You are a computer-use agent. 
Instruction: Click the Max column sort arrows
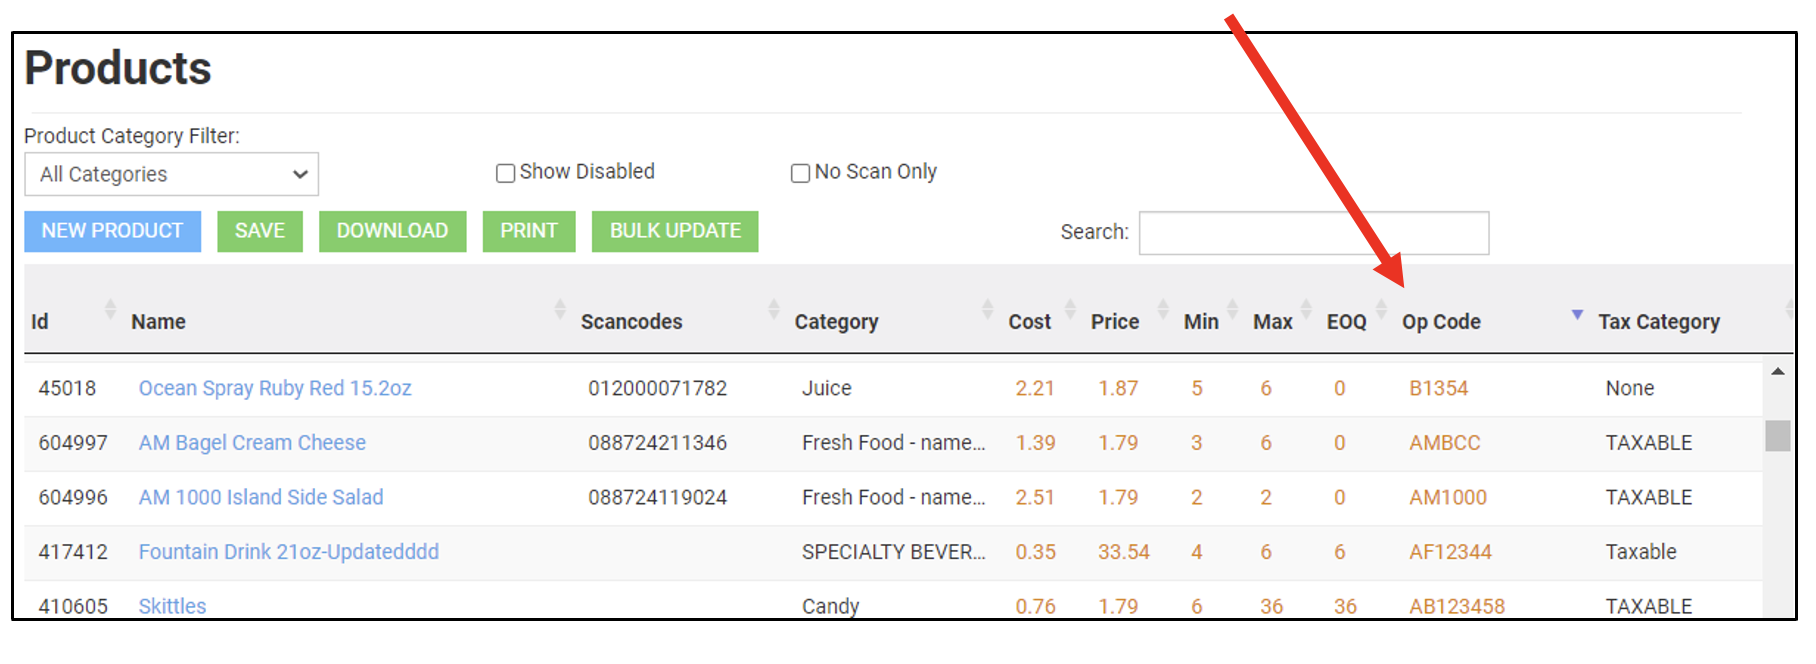pos(1306,309)
